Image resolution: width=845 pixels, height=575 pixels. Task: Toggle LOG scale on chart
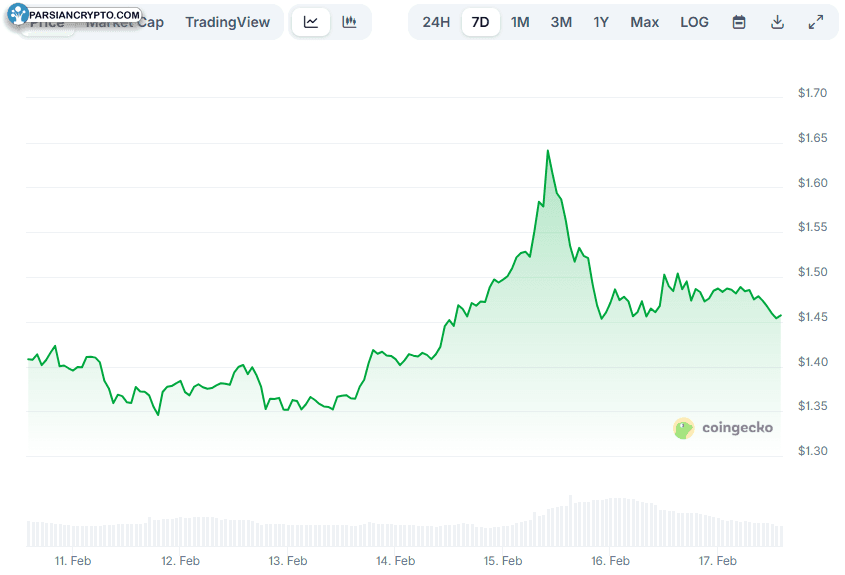pyautogui.click(x=694, y=22)
